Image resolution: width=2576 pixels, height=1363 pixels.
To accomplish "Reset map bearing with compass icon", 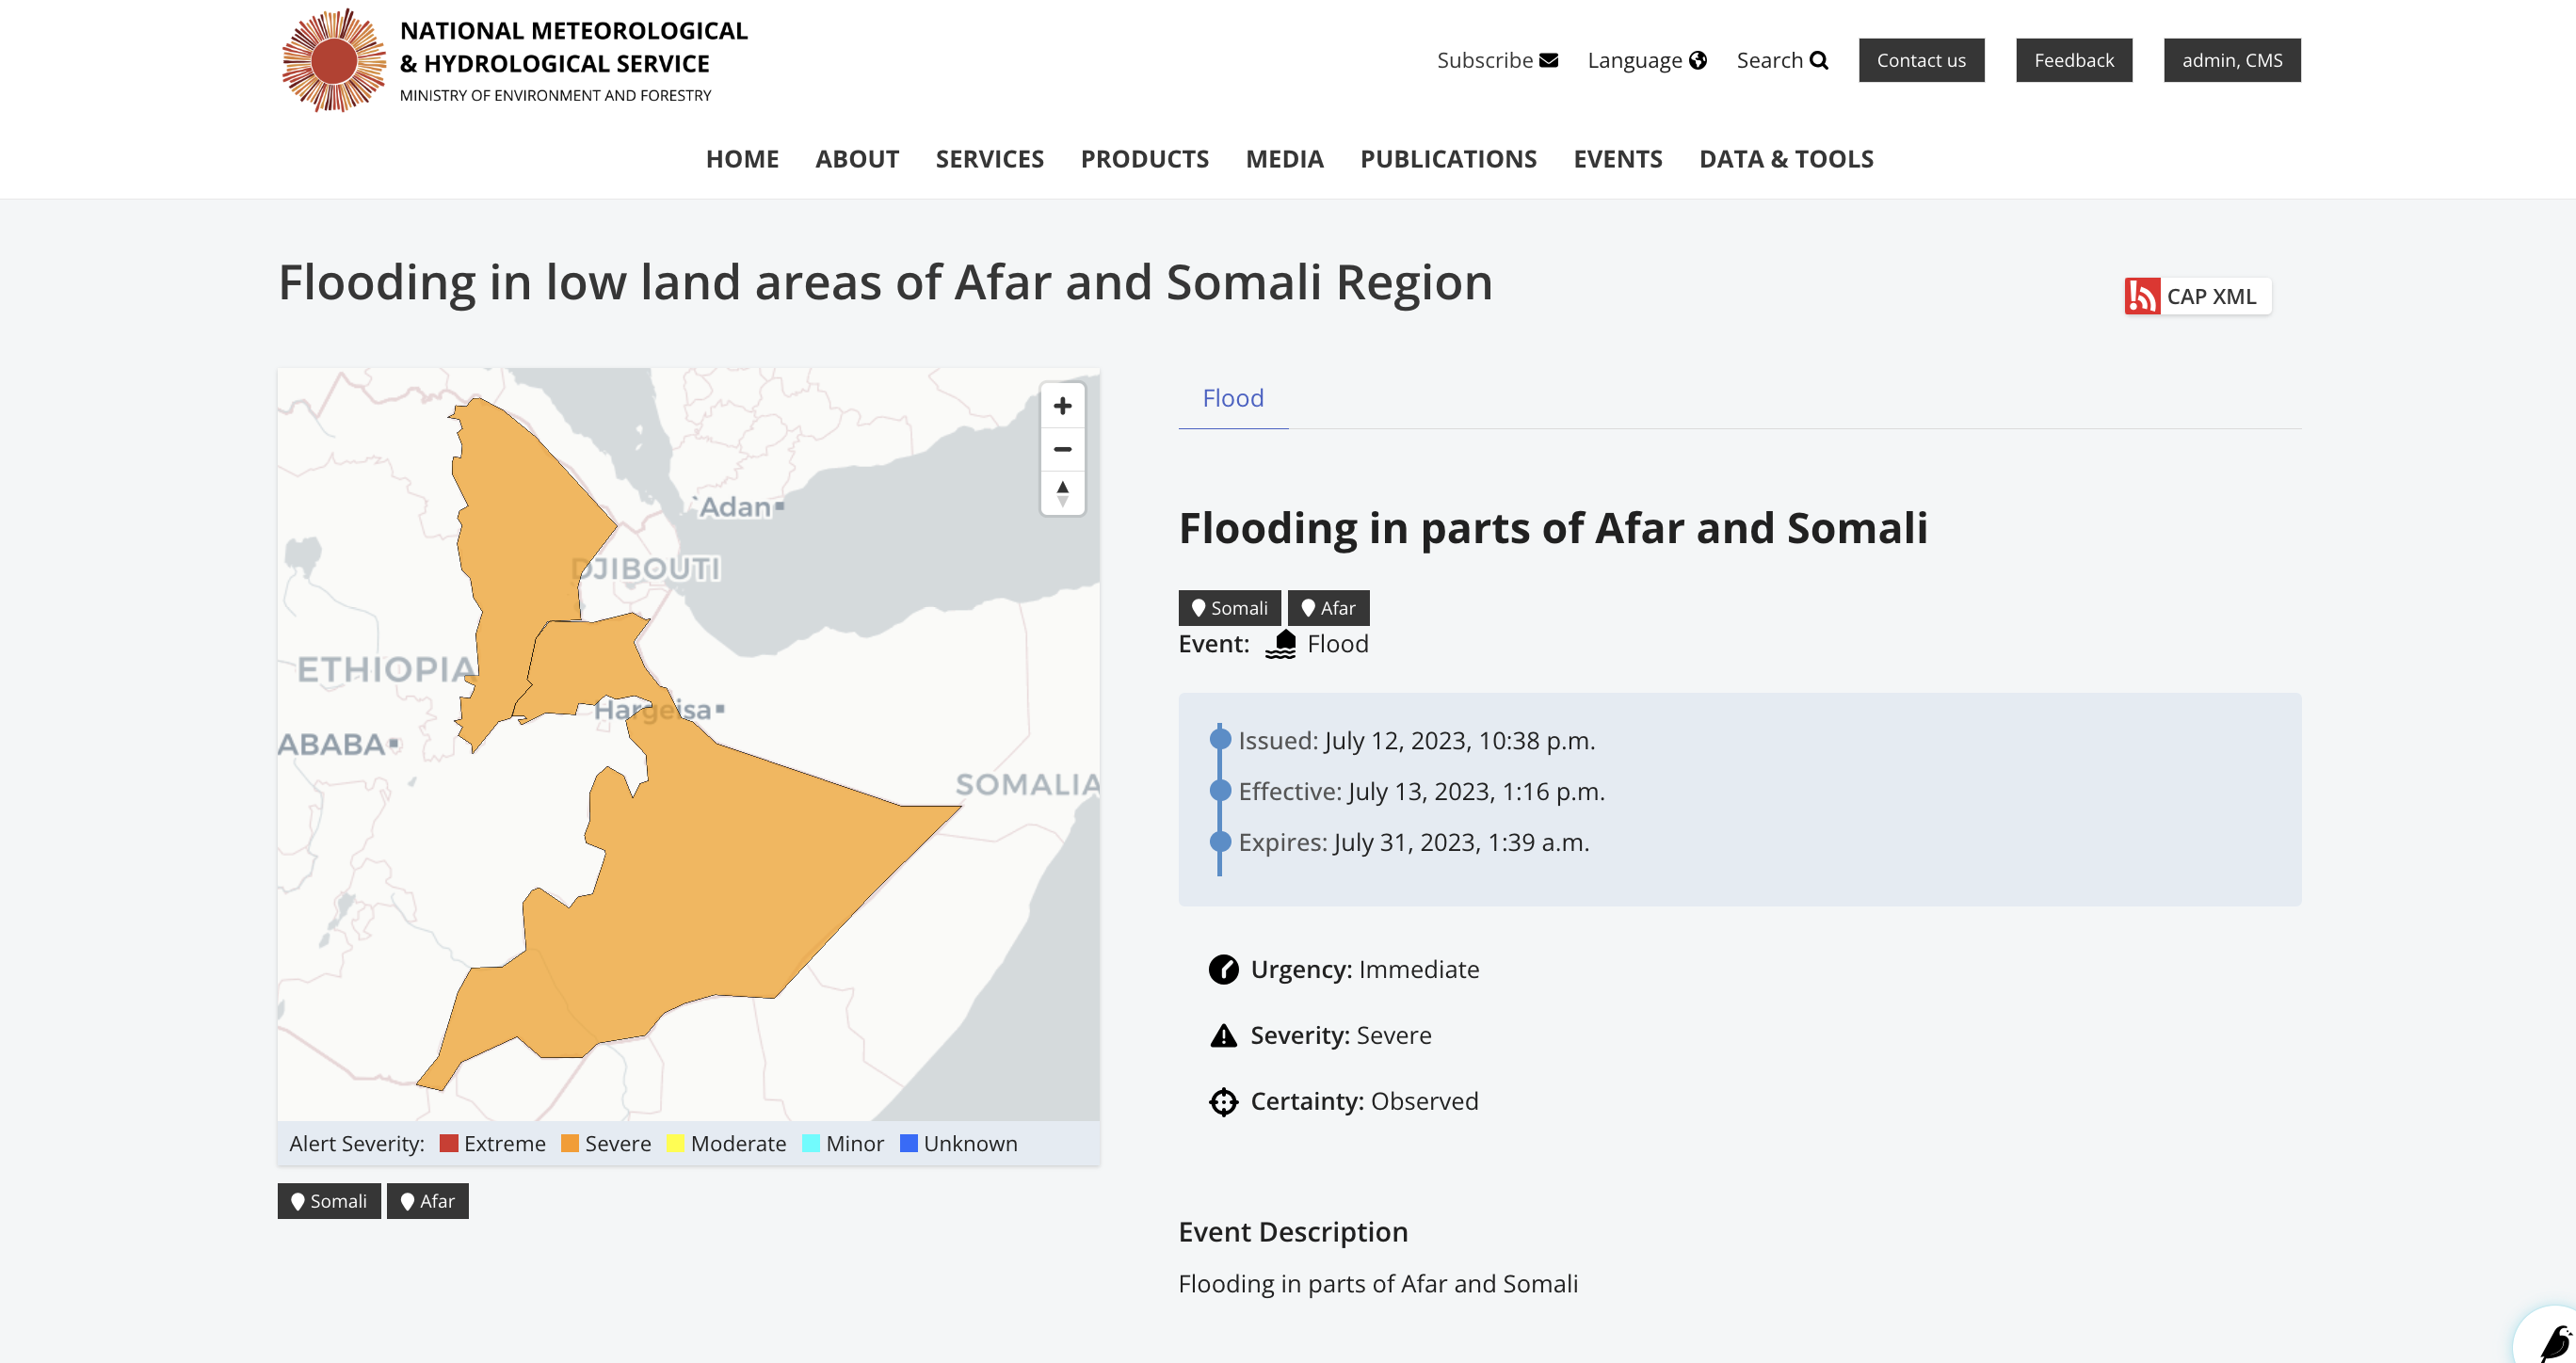I will click(x=1062, y=493).
